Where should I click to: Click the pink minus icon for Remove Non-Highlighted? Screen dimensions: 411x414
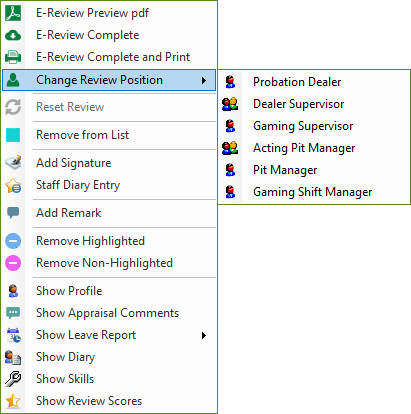[13, 263]
